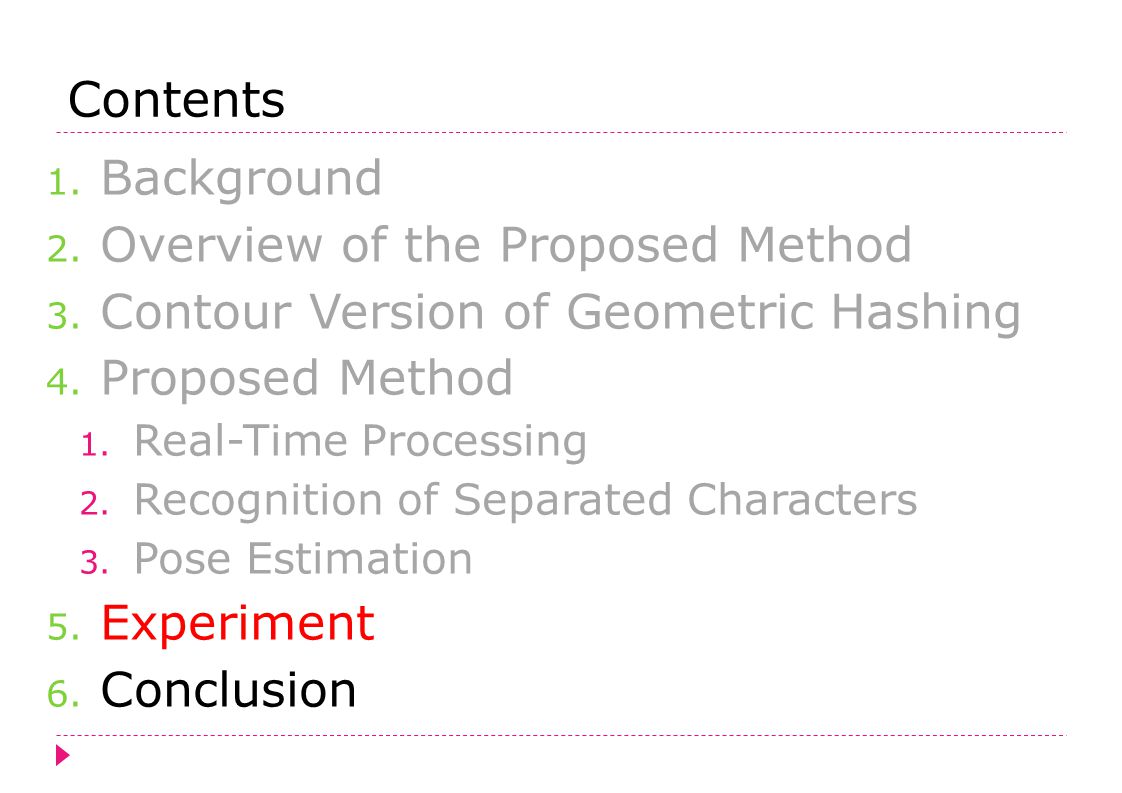Click the Conclusion list item

(x=228, y=690)
